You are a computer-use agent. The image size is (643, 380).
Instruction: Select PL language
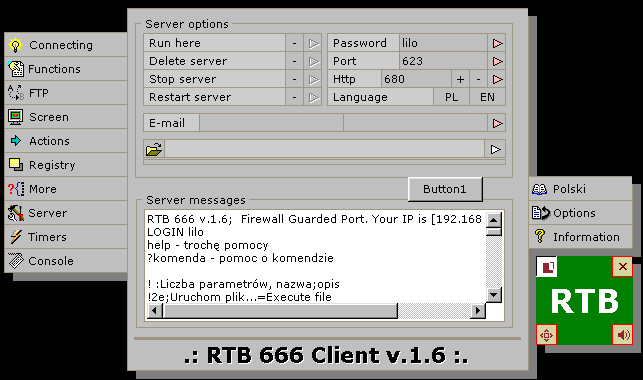(x=451, y=97)
